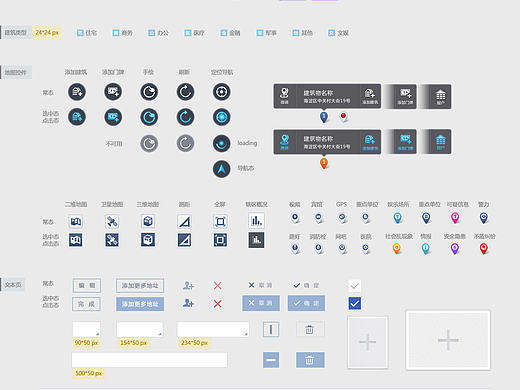Click the selected-state blue 添加建筑 round button
The width and height of the screenshot is (520, 390).
point(77,117)
